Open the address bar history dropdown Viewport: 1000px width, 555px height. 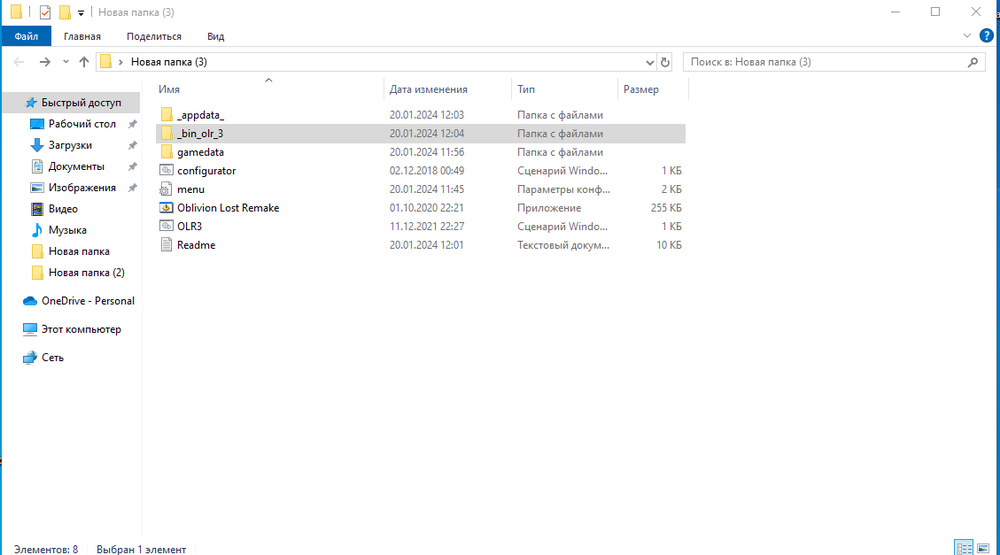pos(649,62)
